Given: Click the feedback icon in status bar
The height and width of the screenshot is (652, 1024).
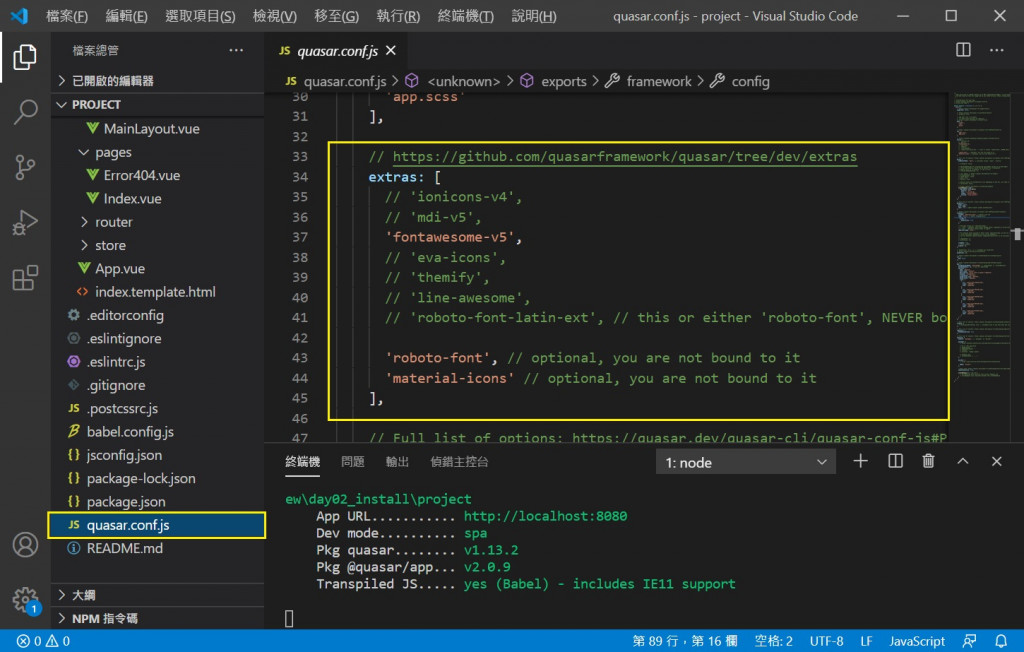Looking at the screenshot, I should 970,641.
